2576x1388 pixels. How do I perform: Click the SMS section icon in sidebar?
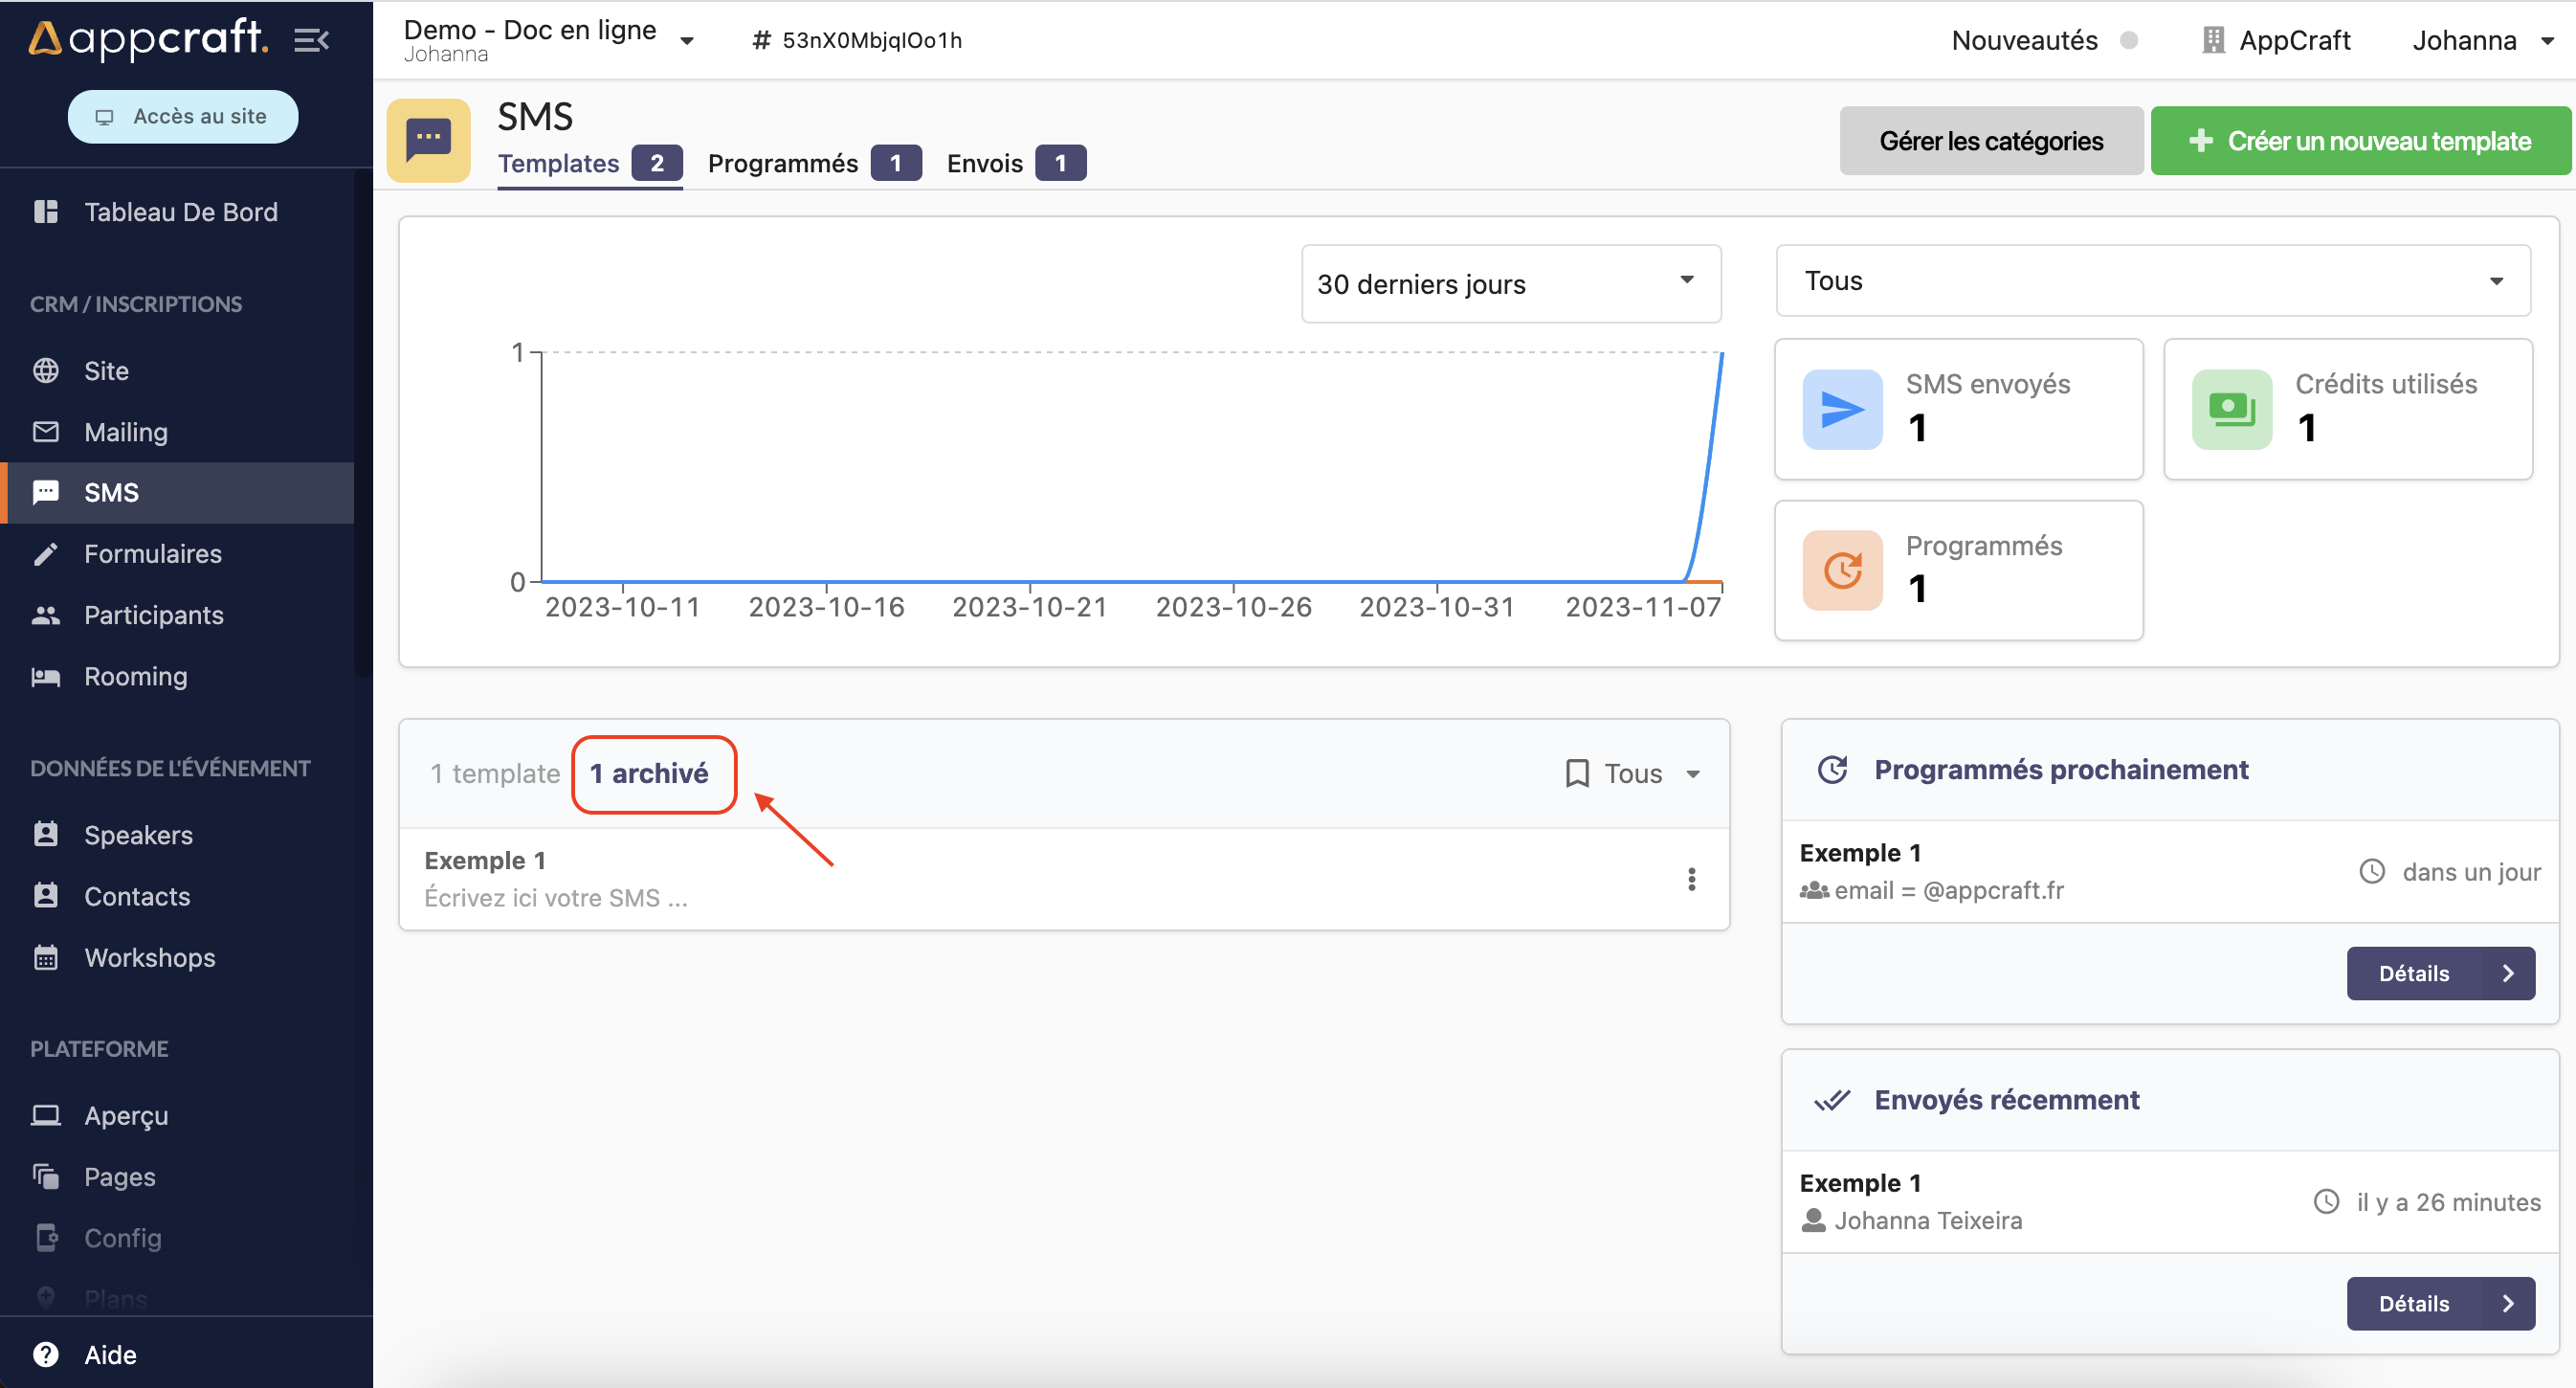[x=46, y=492]
